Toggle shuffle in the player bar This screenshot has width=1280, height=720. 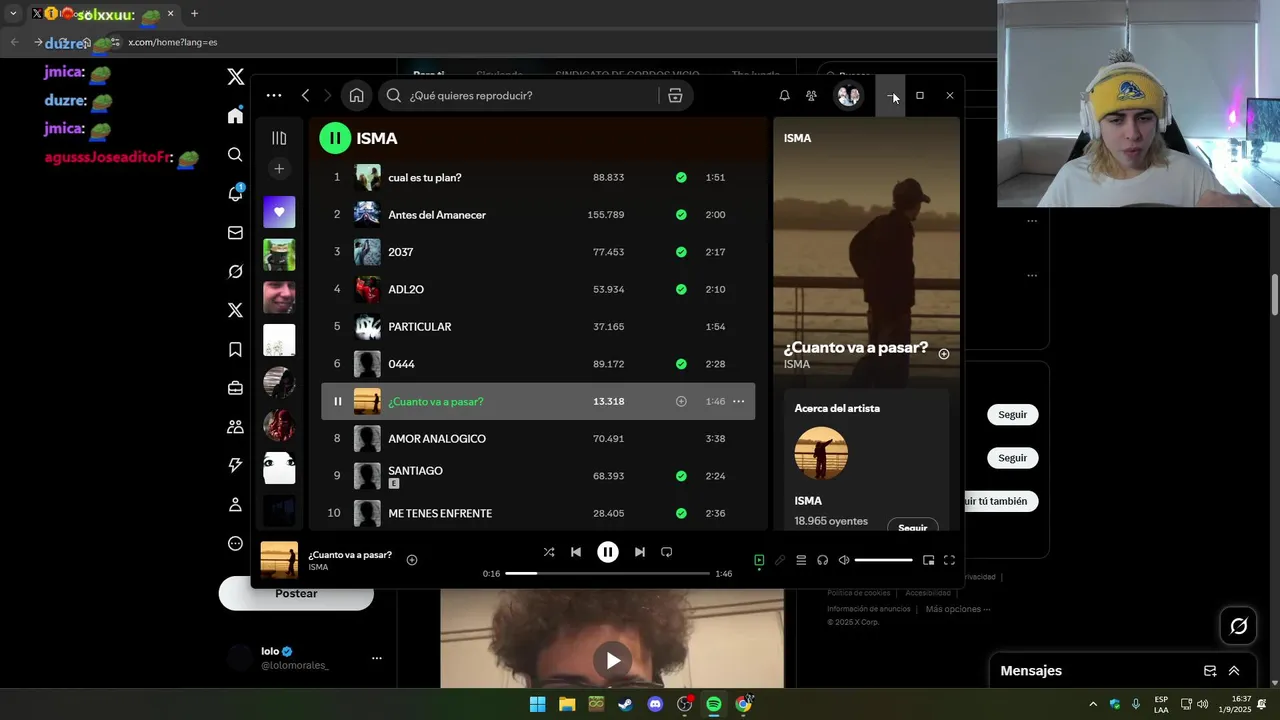click(549, 552)
